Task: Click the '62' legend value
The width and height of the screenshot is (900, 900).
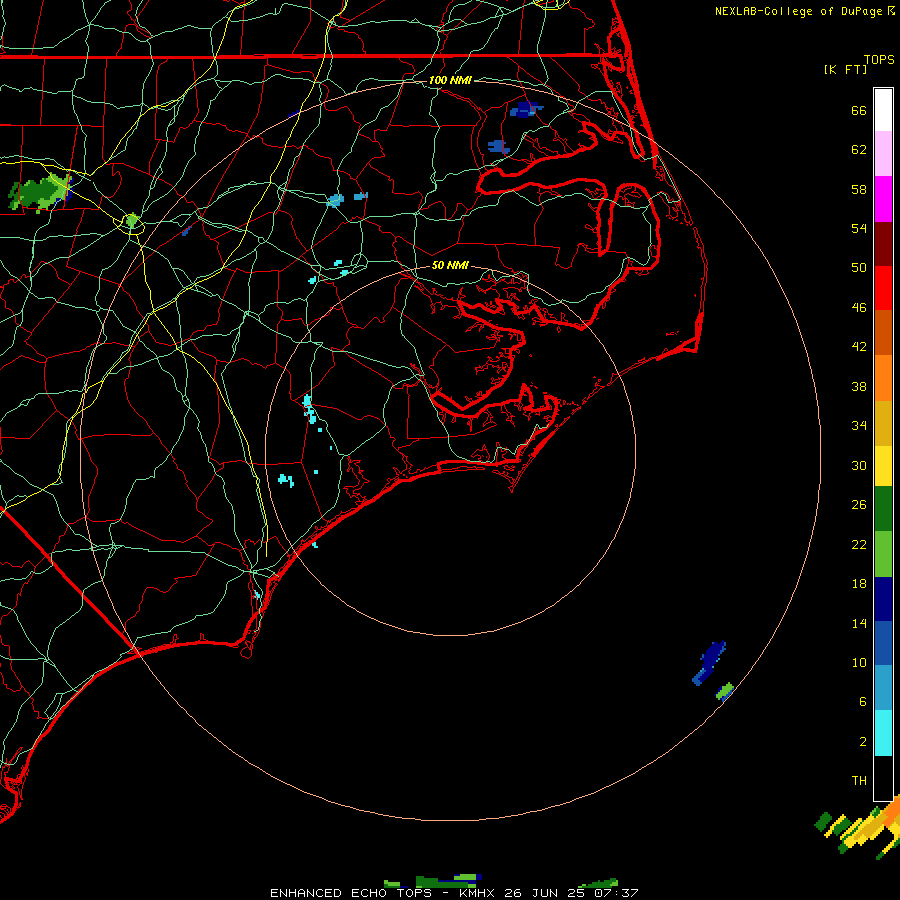Action: click(859, 150)
